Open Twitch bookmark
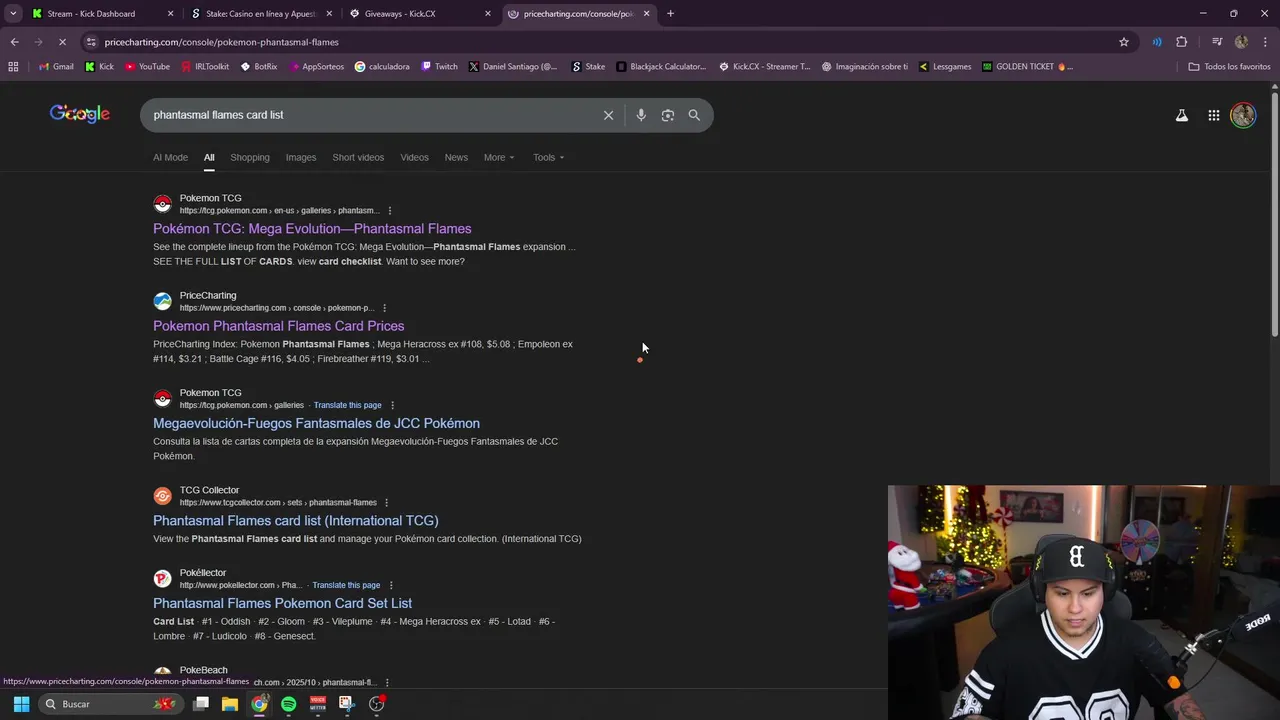The height and width of the screenshot is (720, 1280). tap(439, 67)
